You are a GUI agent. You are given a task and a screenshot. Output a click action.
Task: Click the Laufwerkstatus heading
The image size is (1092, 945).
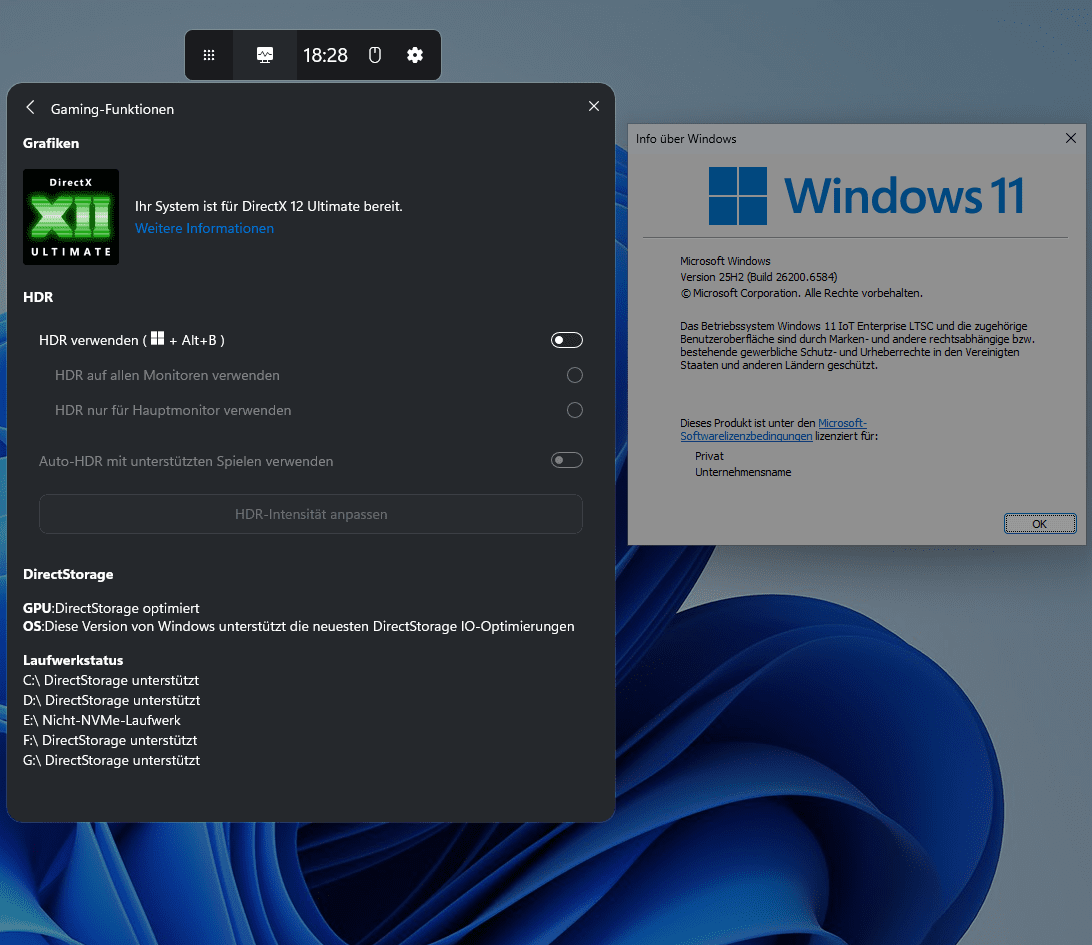pyautogui.click(x=73, y=660)
